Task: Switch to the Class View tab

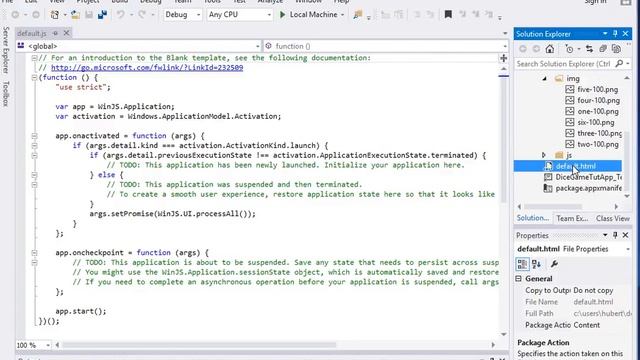Action: (613, 218)
